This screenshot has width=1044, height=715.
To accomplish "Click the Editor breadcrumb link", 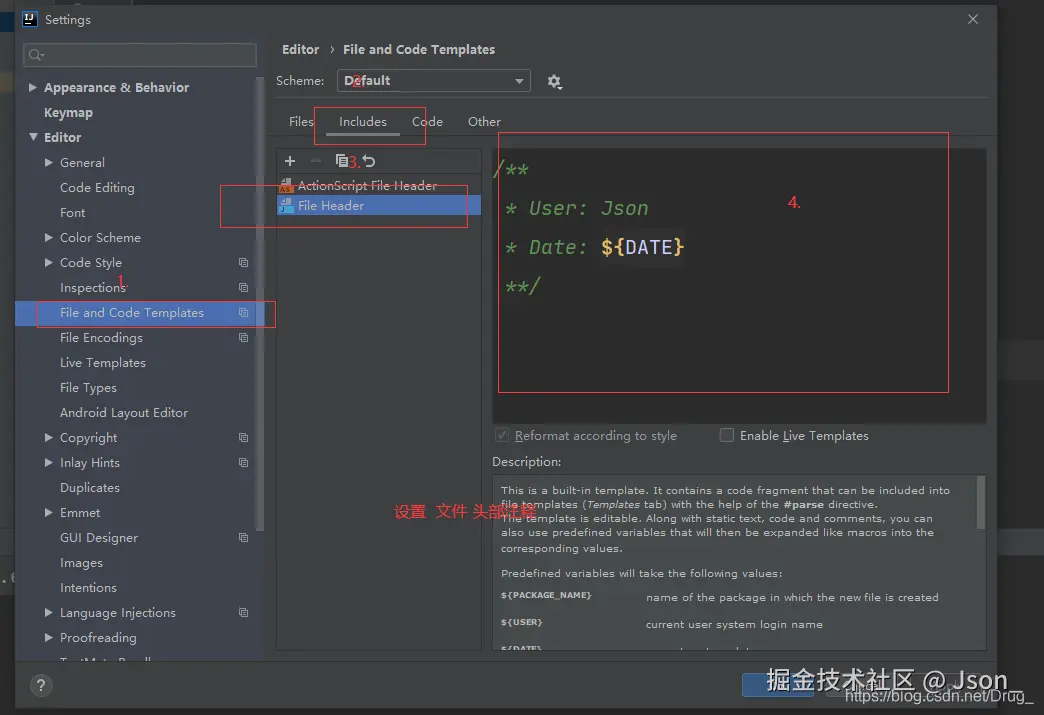I will click(x=300, y=49).
